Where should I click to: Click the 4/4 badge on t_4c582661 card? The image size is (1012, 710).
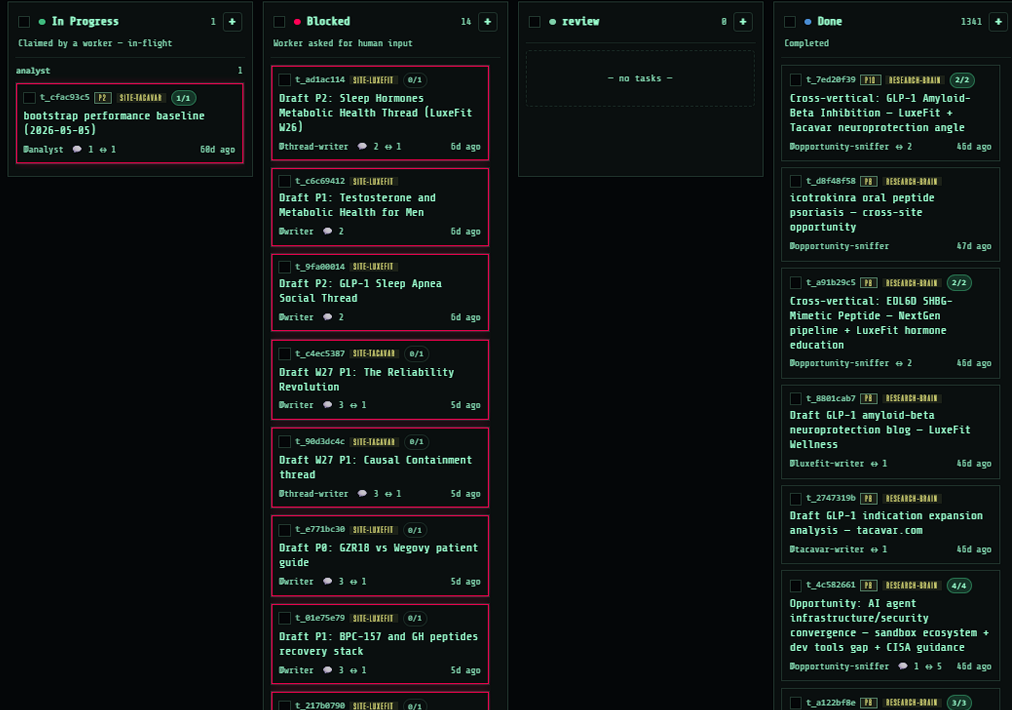tap(959, 586)
